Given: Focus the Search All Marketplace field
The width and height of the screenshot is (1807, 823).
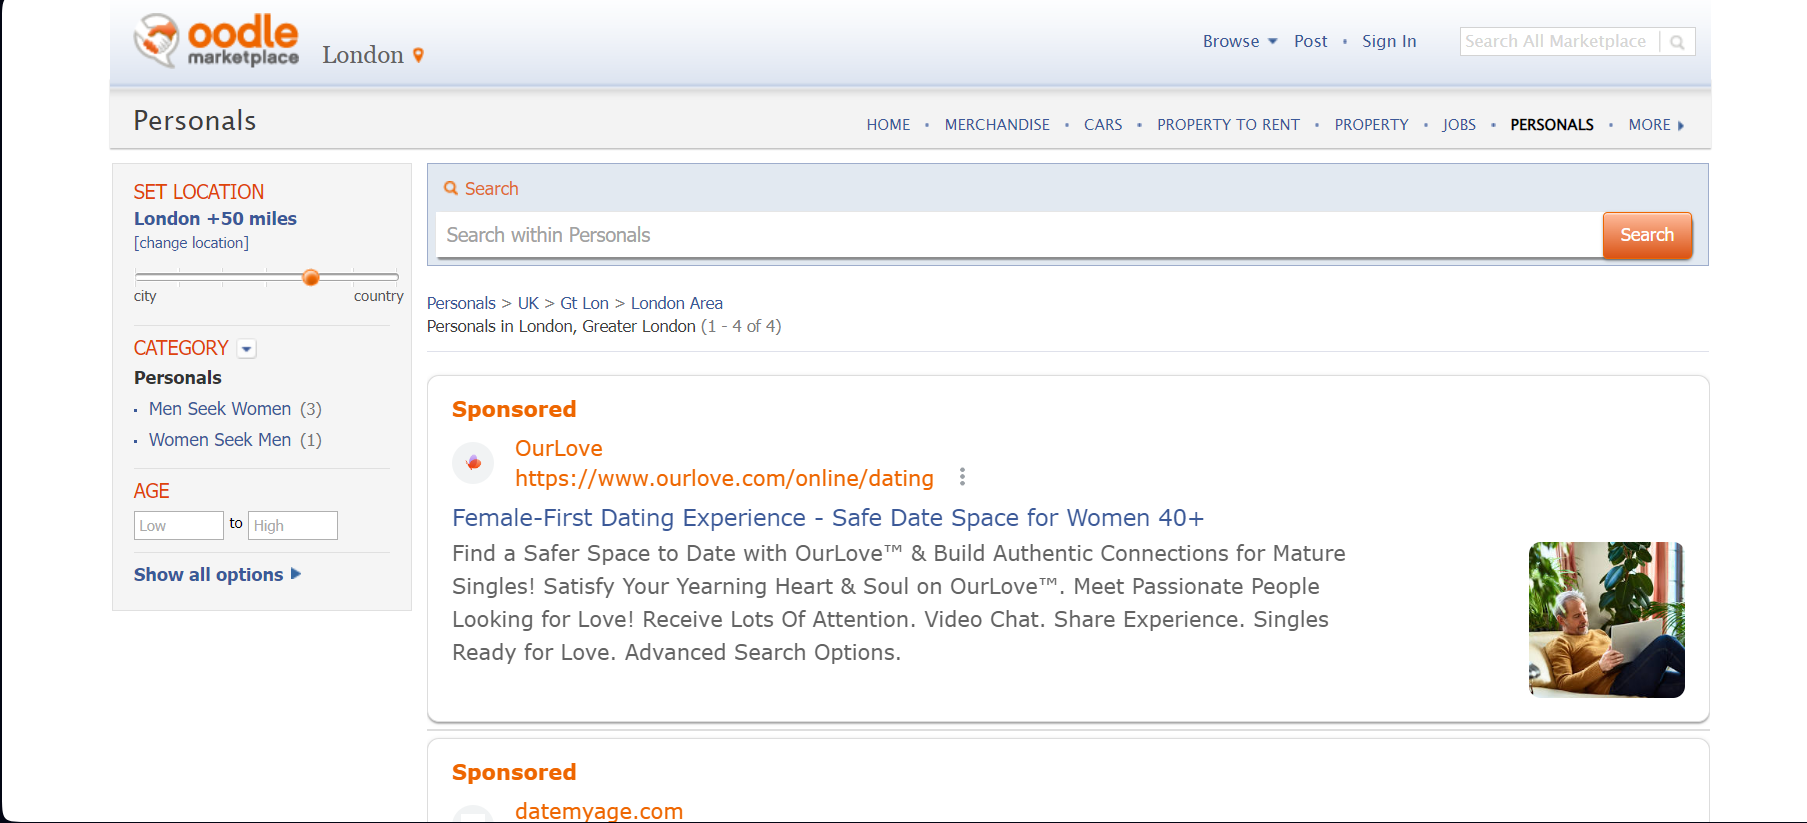Looking at the screenshot, I should 1558,42.
